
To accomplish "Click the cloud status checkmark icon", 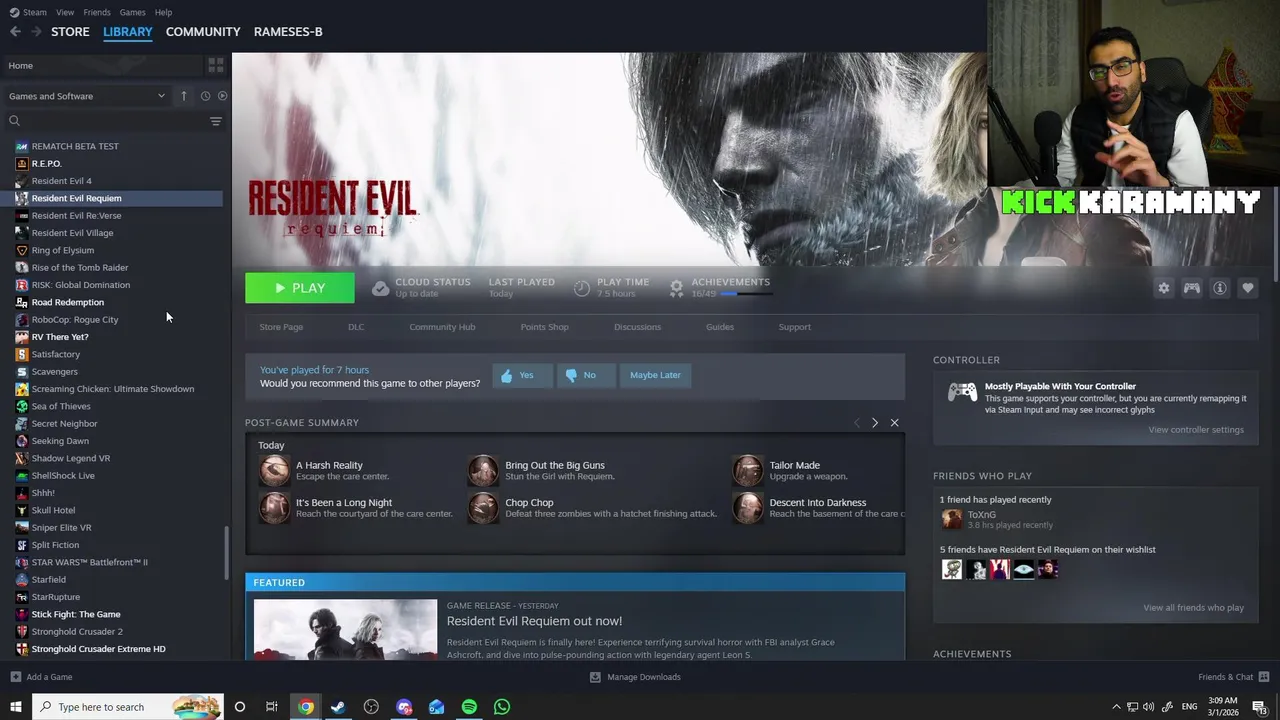I will pos(380,288).
